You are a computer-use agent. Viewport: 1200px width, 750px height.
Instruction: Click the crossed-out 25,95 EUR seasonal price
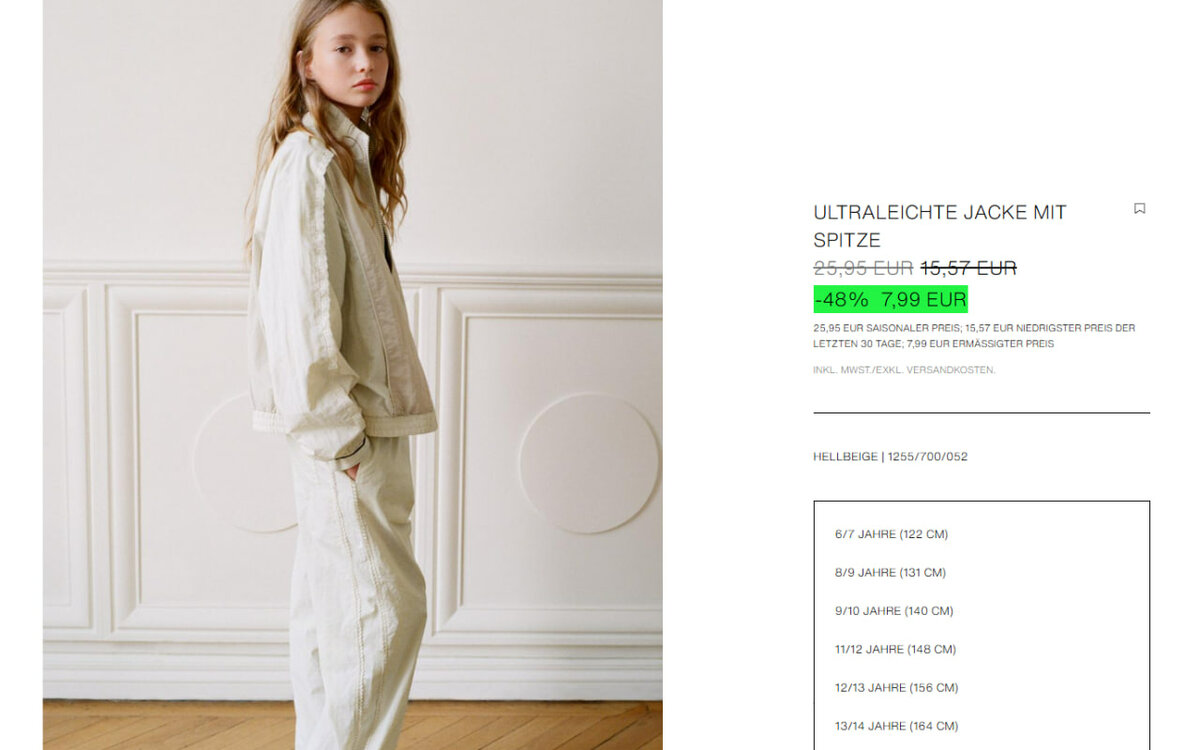pyautogui.click(x=863, y=268)
